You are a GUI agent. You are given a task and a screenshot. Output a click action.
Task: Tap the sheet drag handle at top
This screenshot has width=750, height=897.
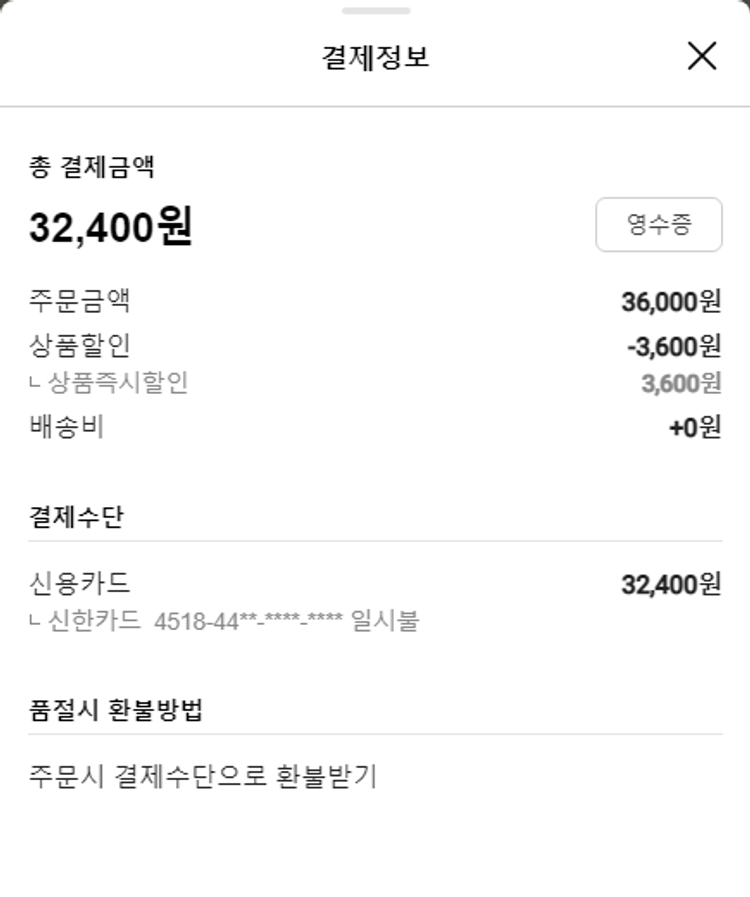click(375, 11)
